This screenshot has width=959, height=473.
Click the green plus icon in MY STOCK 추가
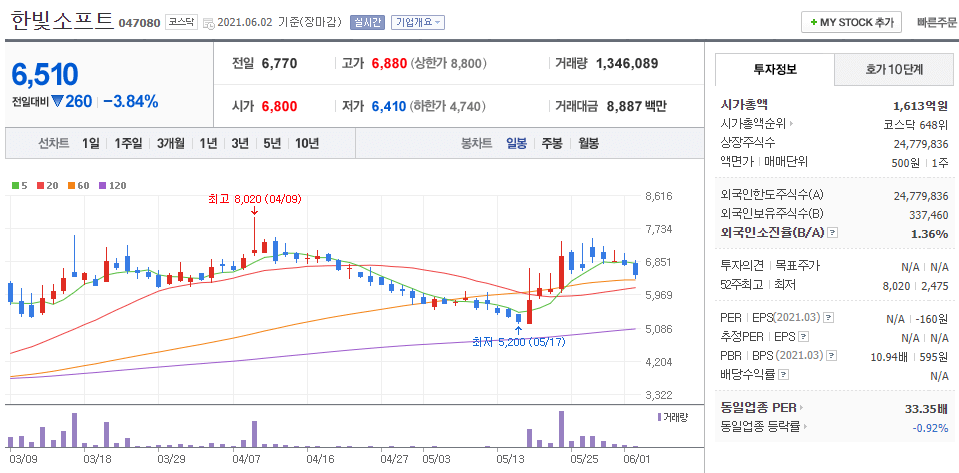pyautogui.click(x=813, y=23)
